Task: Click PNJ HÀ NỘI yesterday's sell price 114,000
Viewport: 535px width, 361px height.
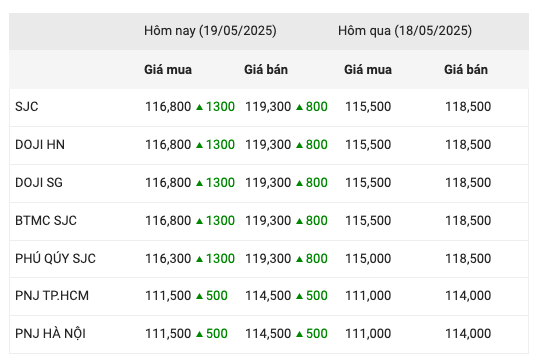Action: (x=468, y=333)
